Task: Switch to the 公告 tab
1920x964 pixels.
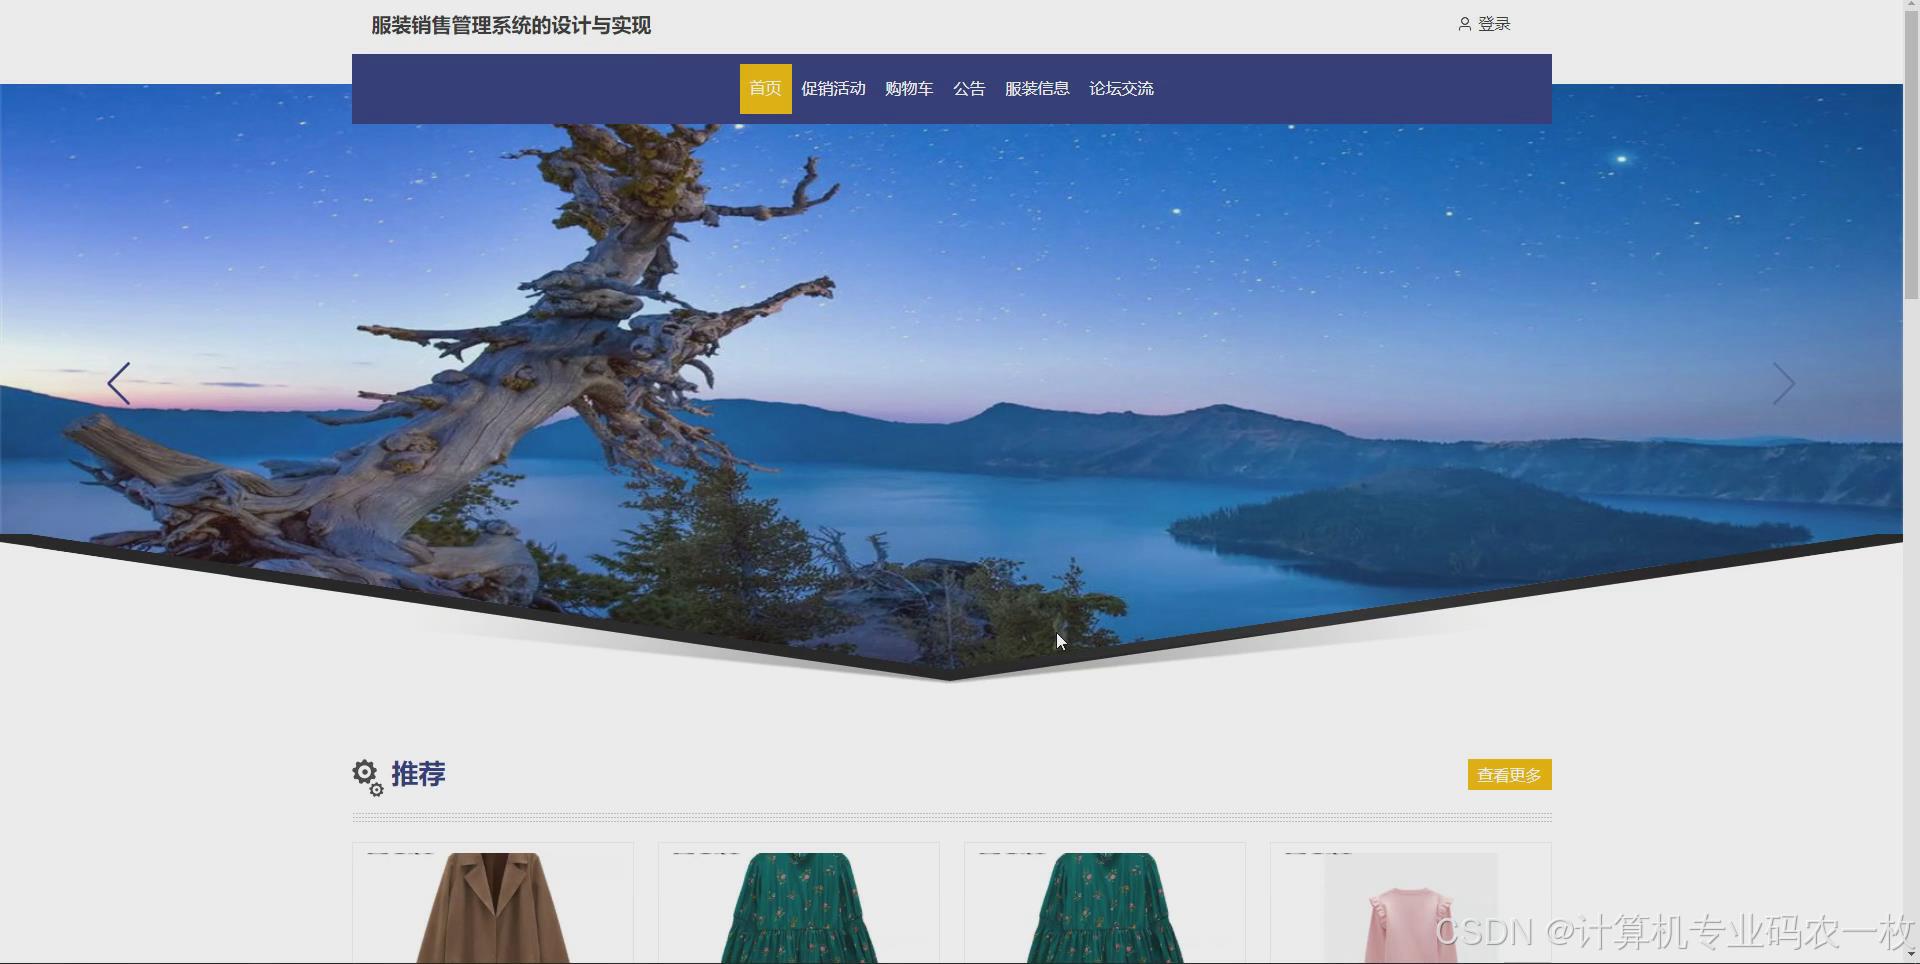Action: [968, 88]
